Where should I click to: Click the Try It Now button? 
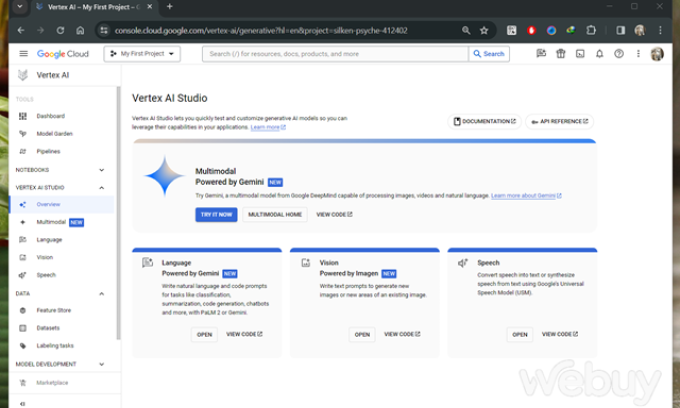(216, 215)
